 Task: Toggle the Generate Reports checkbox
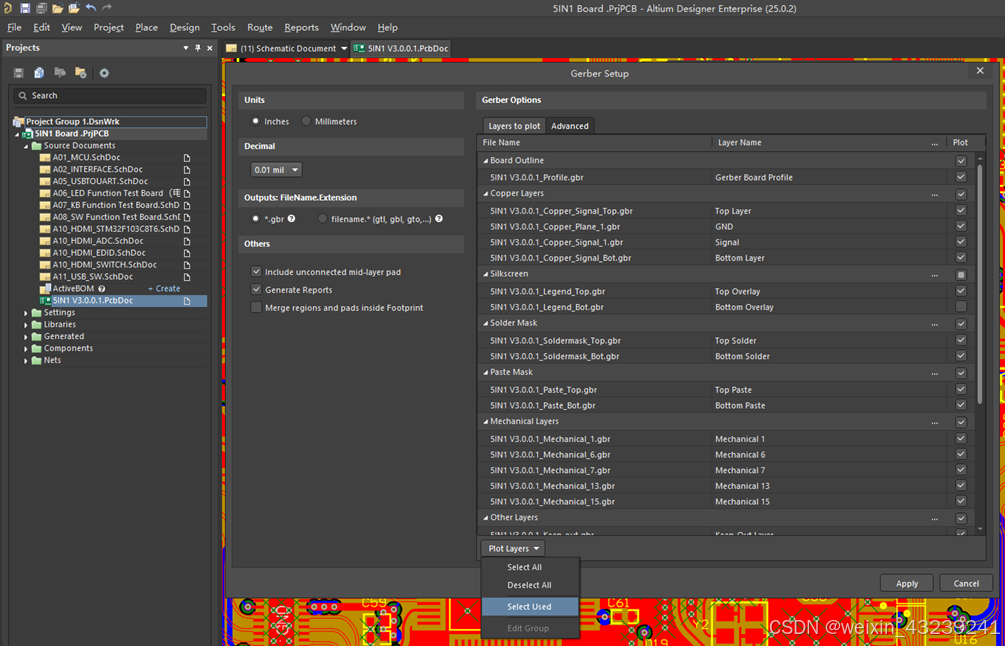click(256, 290)
